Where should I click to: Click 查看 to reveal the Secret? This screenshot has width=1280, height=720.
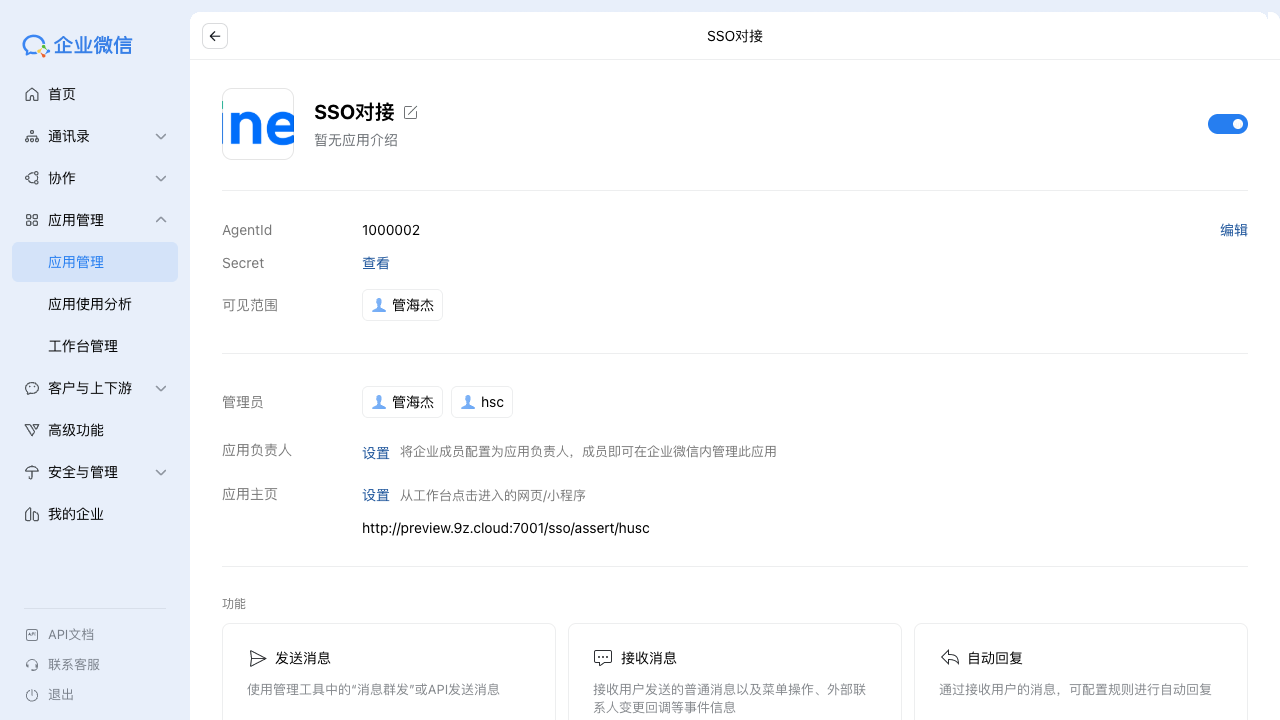376,262
